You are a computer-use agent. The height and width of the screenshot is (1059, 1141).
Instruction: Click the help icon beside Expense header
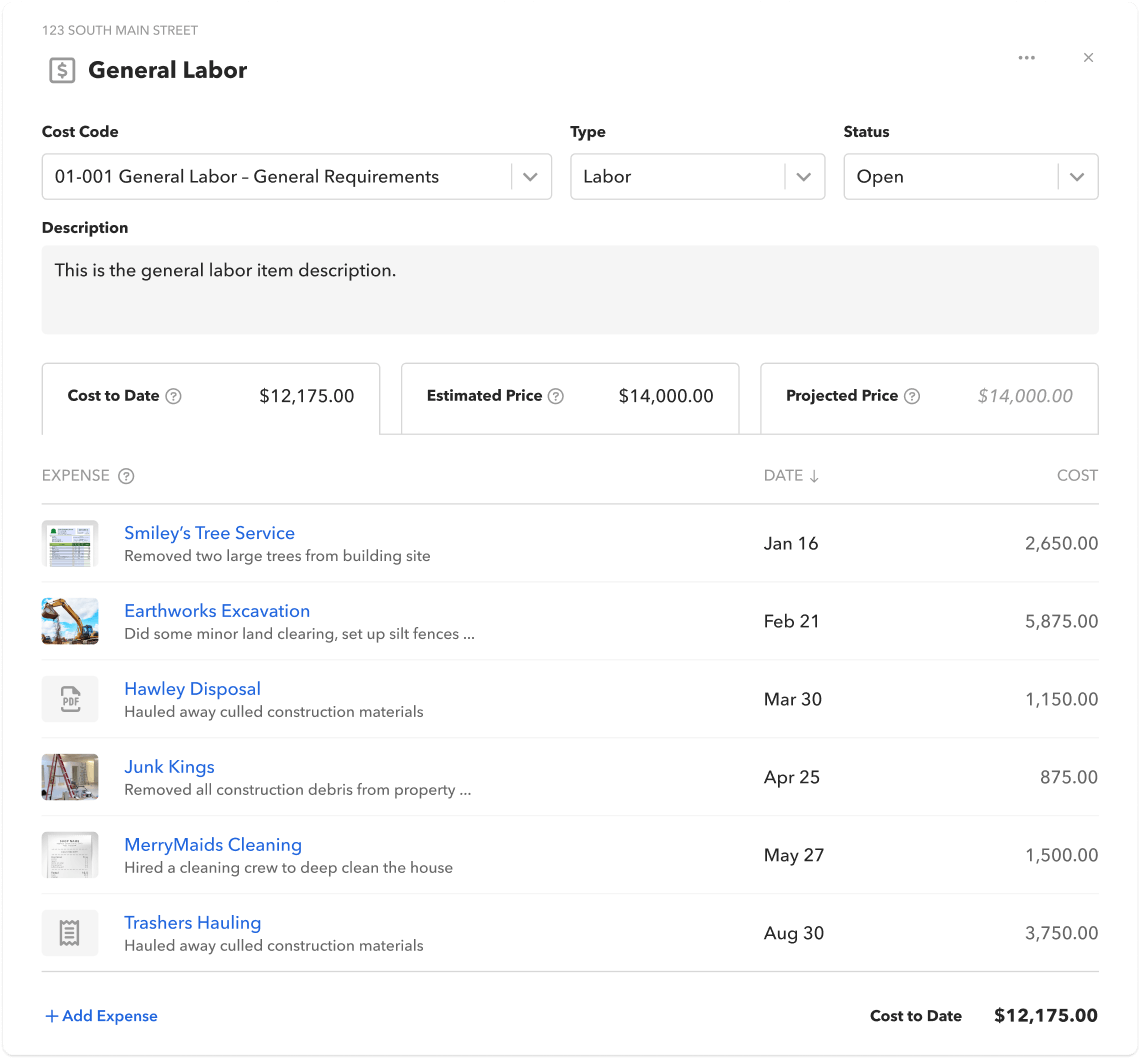point(126,476)
